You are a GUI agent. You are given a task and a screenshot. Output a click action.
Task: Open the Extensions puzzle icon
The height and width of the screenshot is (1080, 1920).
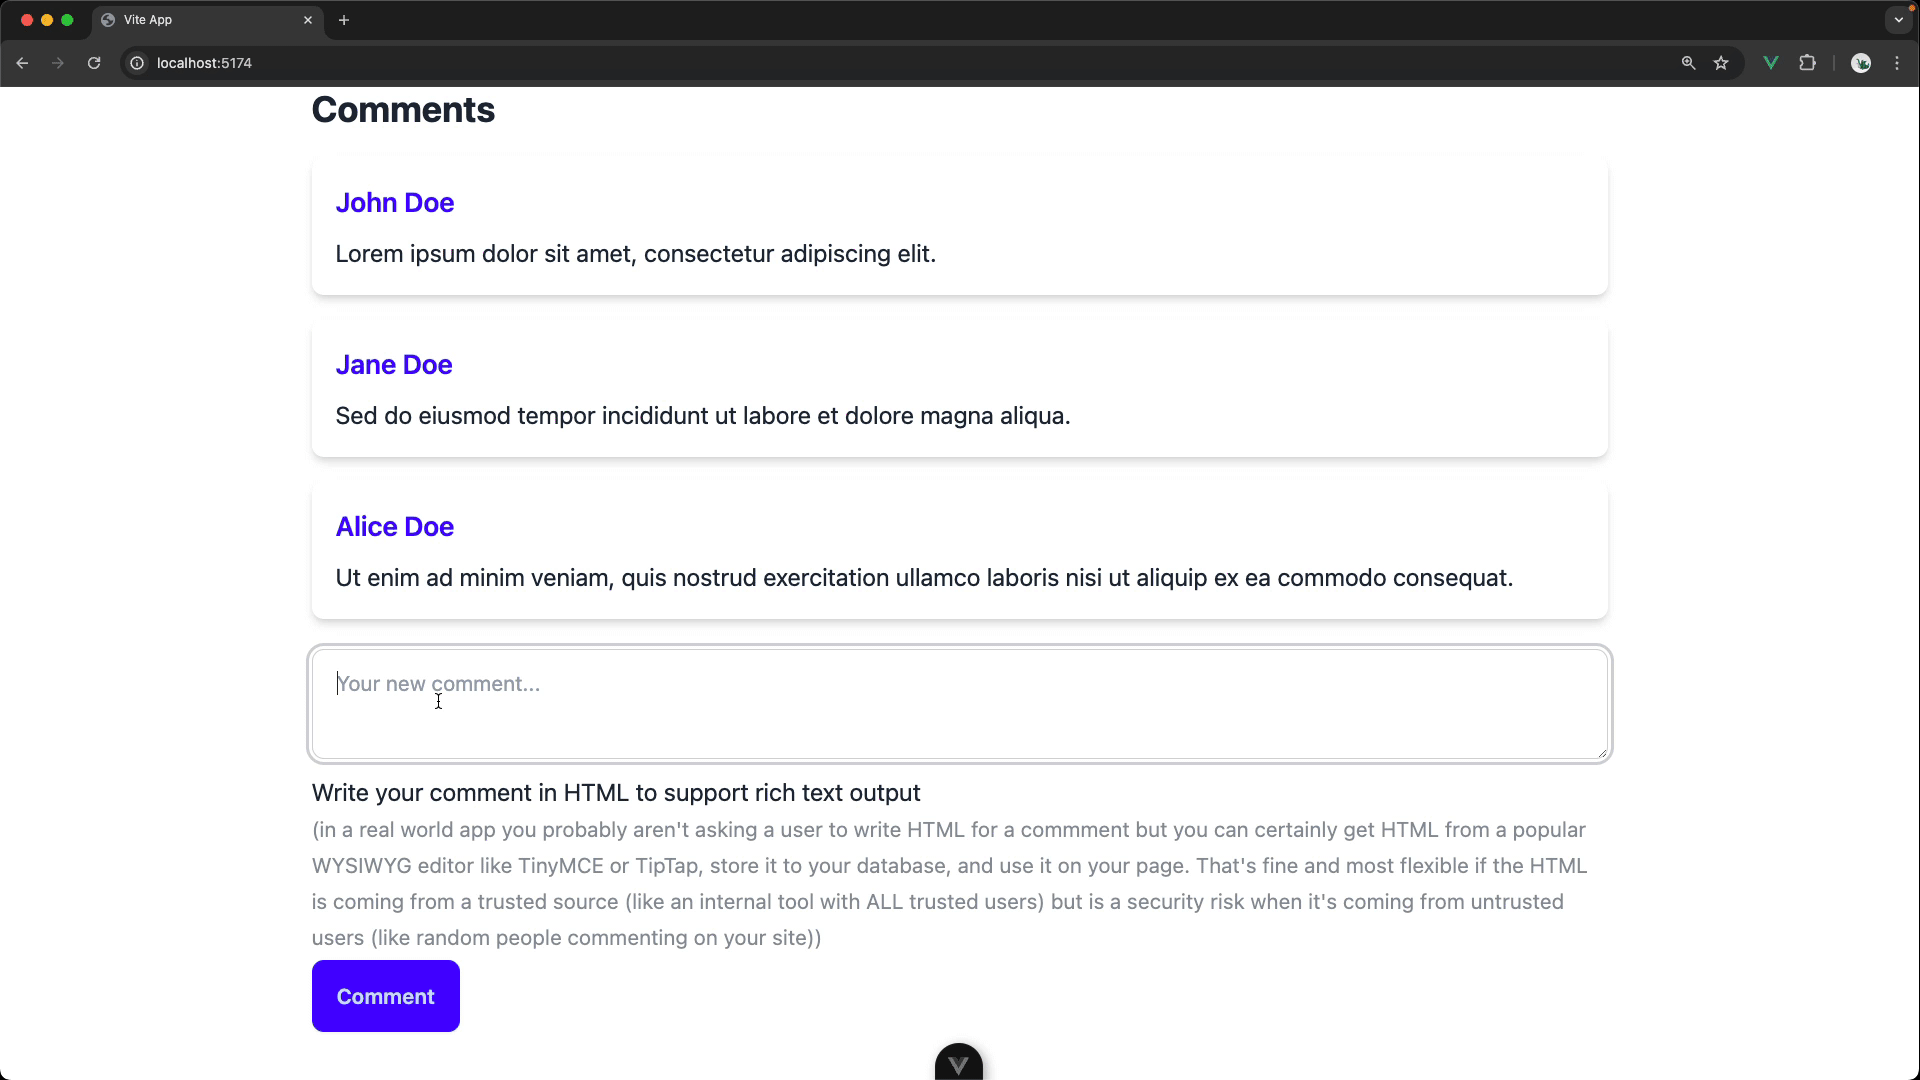[1809, 62]
